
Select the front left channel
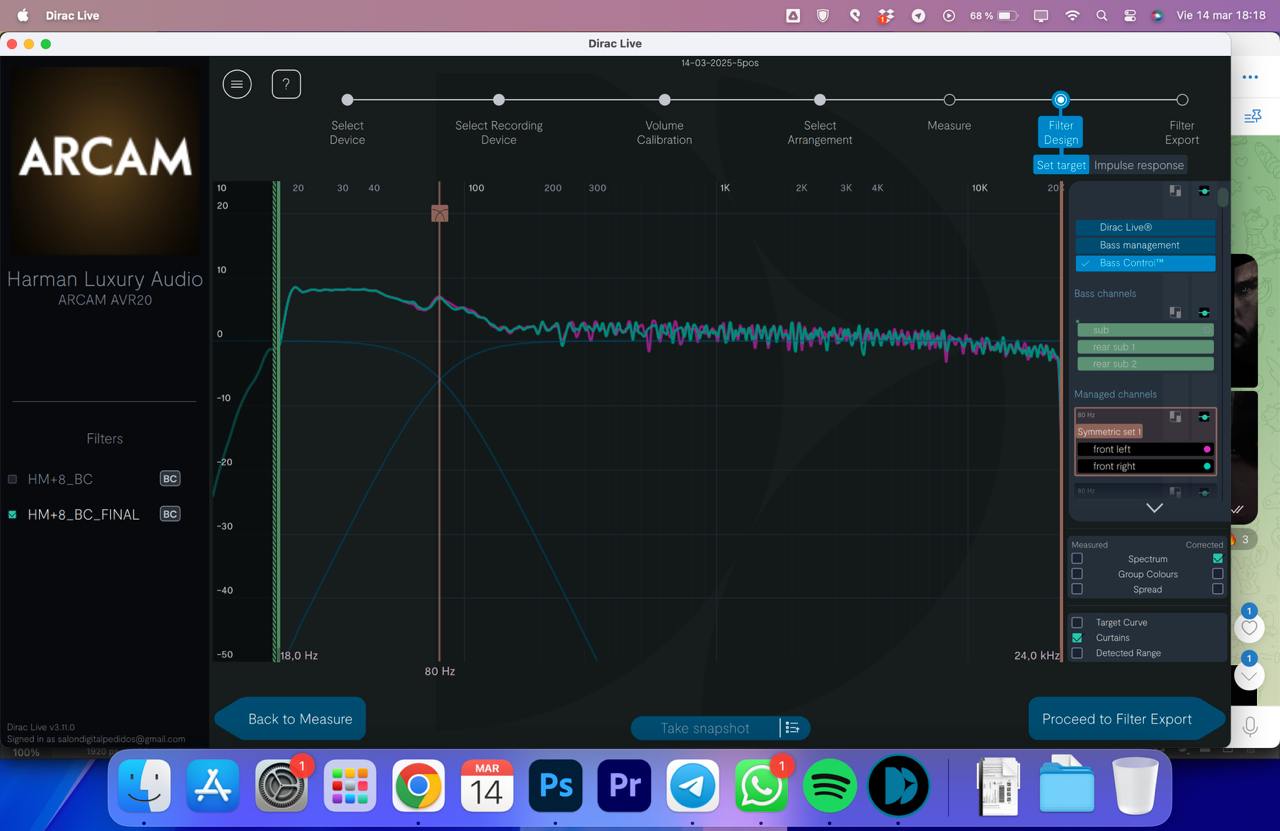1145,449
